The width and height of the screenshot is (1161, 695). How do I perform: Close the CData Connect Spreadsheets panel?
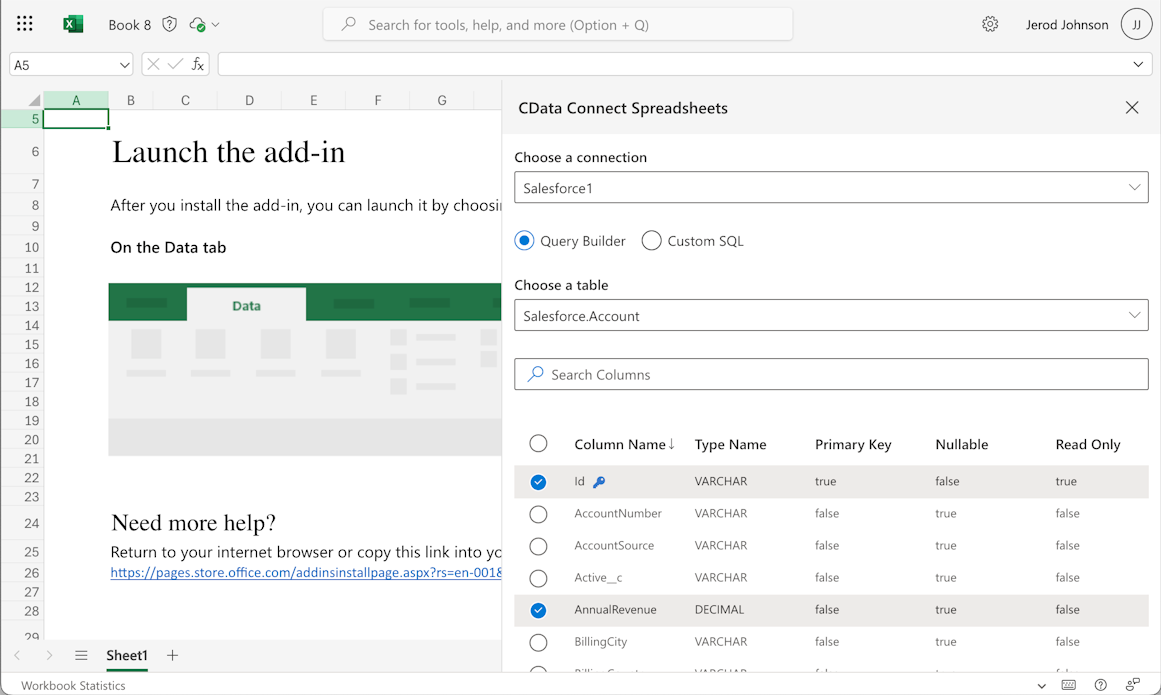[x=1131, y=108]
